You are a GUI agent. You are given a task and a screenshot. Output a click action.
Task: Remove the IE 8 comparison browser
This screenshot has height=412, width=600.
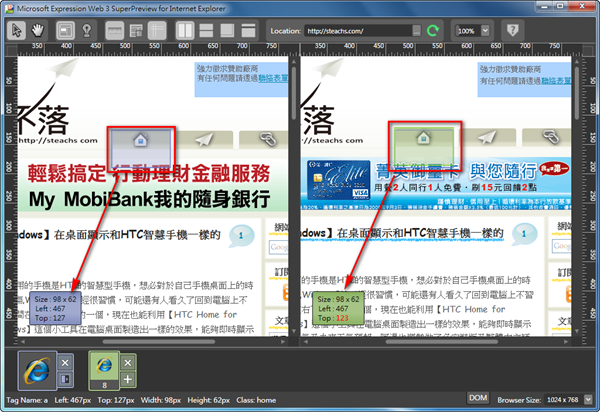click(128, 363)
